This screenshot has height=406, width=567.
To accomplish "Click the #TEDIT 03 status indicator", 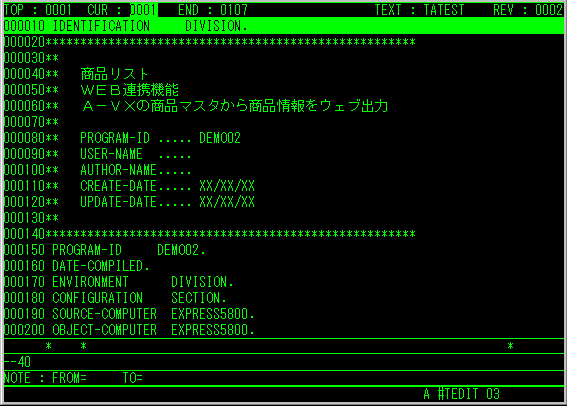I will click(469, 394).
